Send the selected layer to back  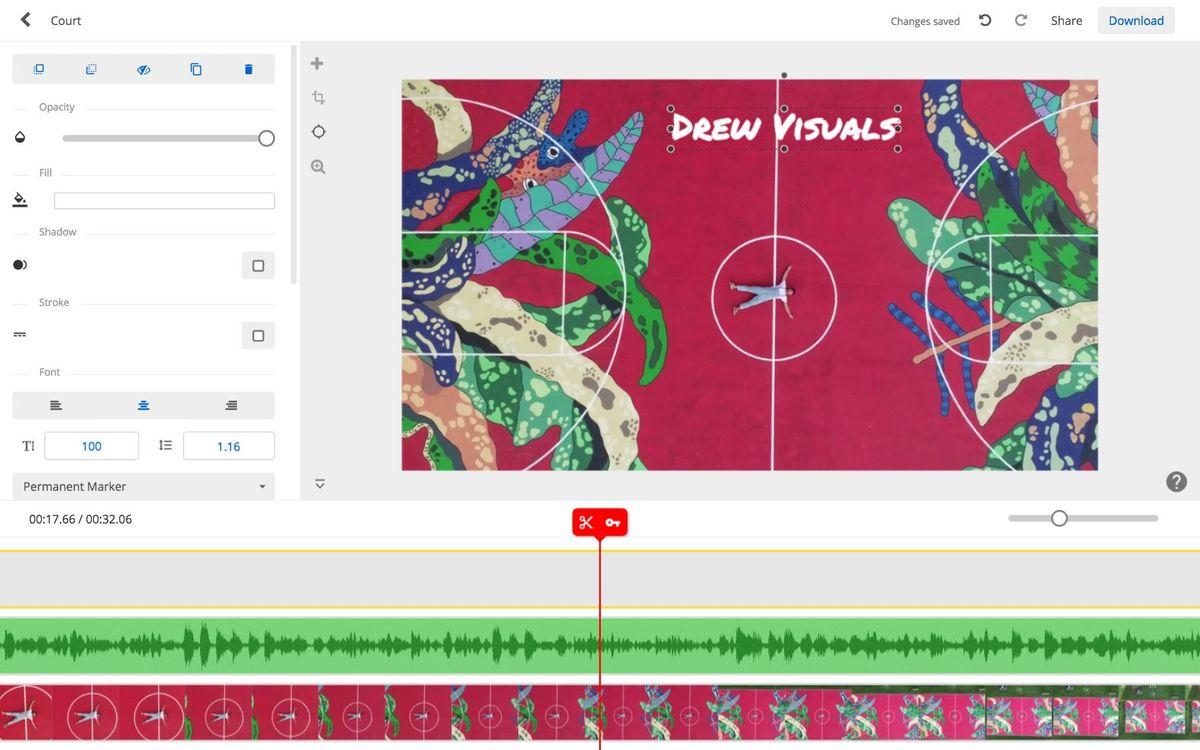click(91, 69)
